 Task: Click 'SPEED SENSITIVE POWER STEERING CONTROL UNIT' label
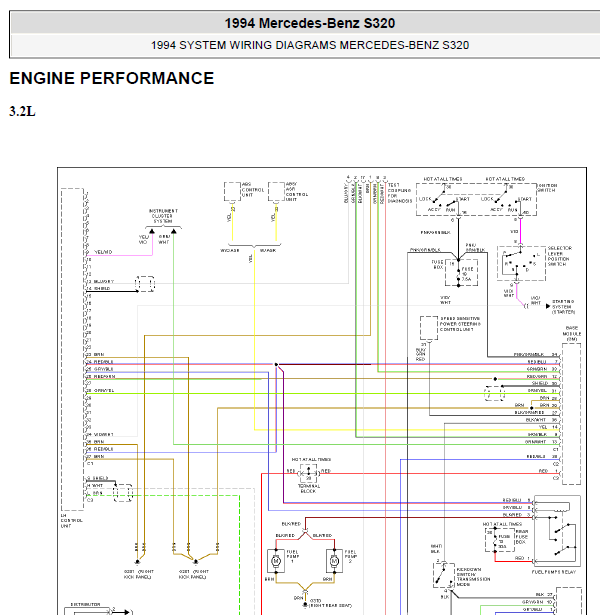pyautogui.click(x=460, y=324)
